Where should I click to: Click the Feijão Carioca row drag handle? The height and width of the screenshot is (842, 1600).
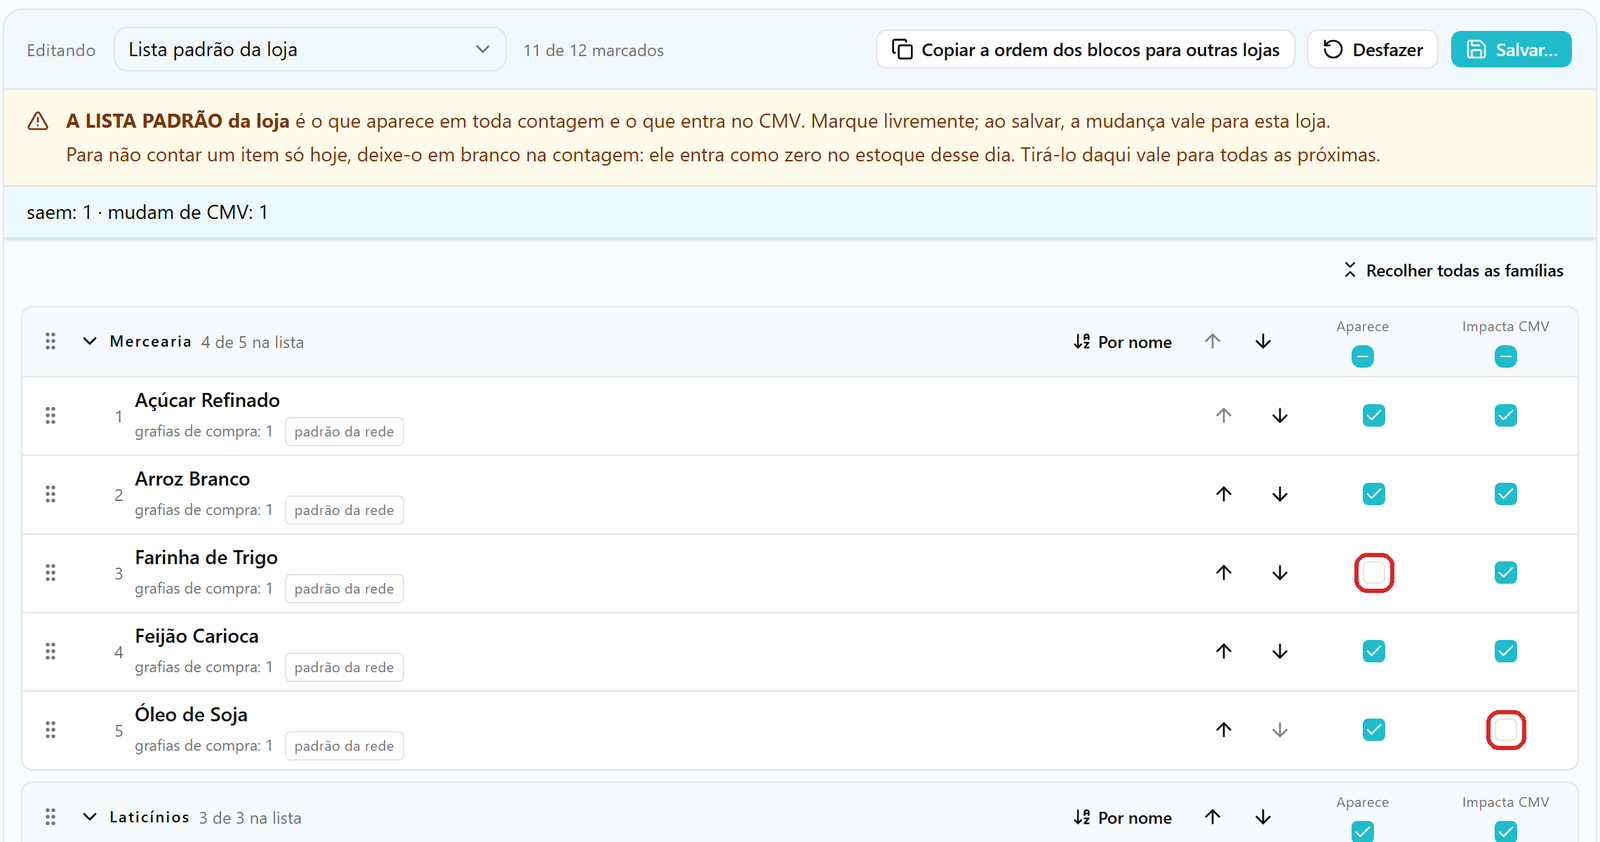pyautogui.click(x=50, y=651)
